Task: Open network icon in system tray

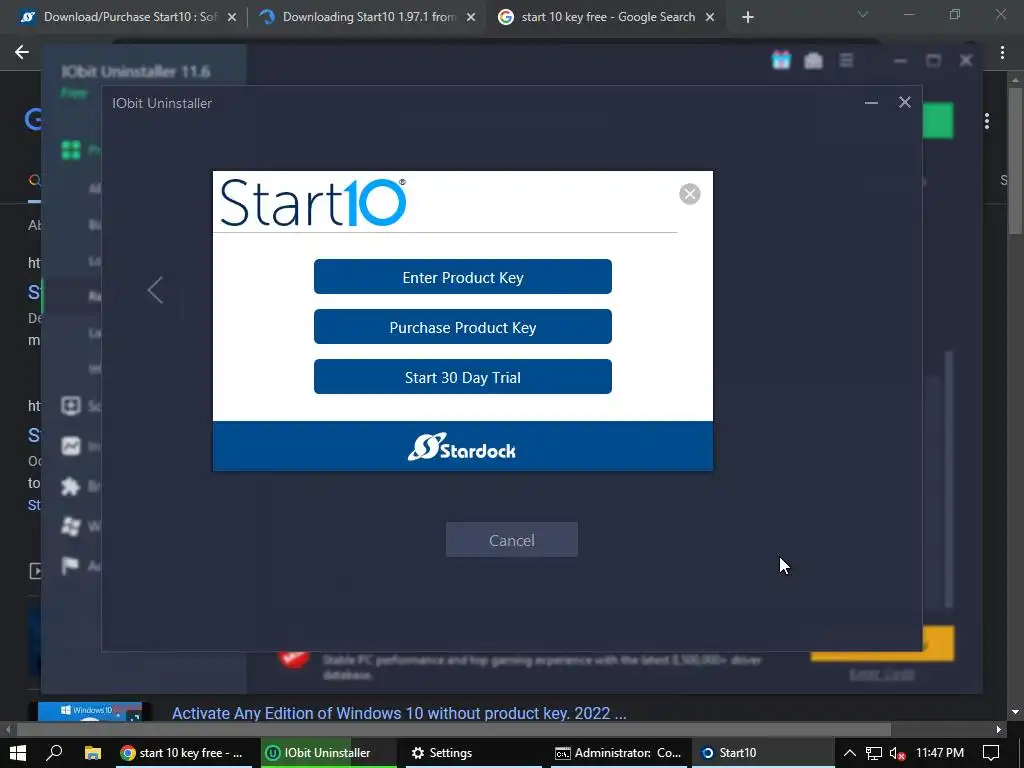Action: (874, 753)
